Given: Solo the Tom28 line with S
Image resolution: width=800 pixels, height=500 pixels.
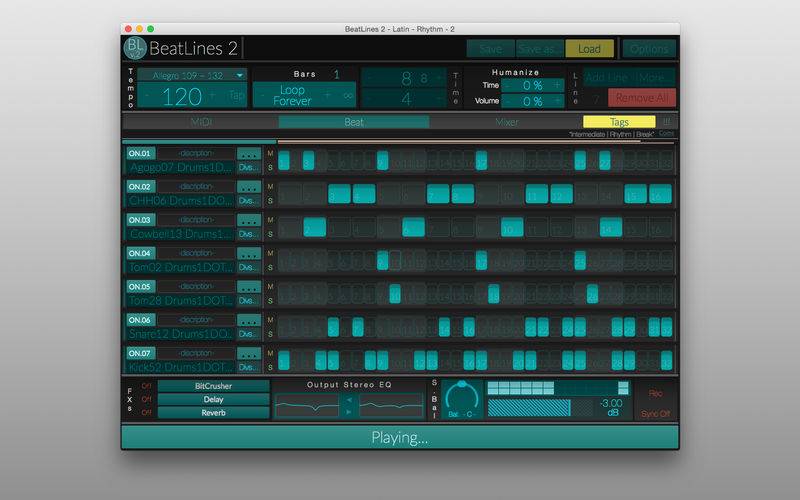Looking at the screenshot, I should click(x=270, y=301).
